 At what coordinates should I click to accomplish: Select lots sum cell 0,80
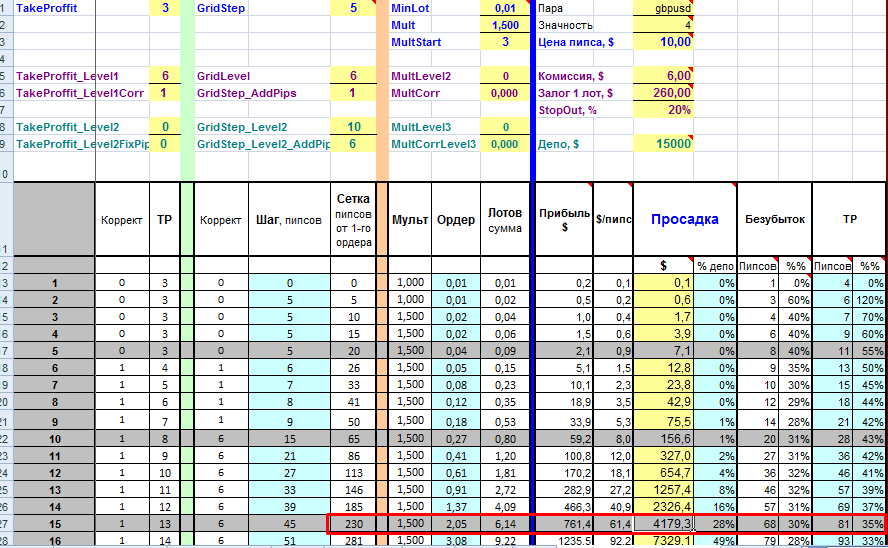[x=505, y=439]
